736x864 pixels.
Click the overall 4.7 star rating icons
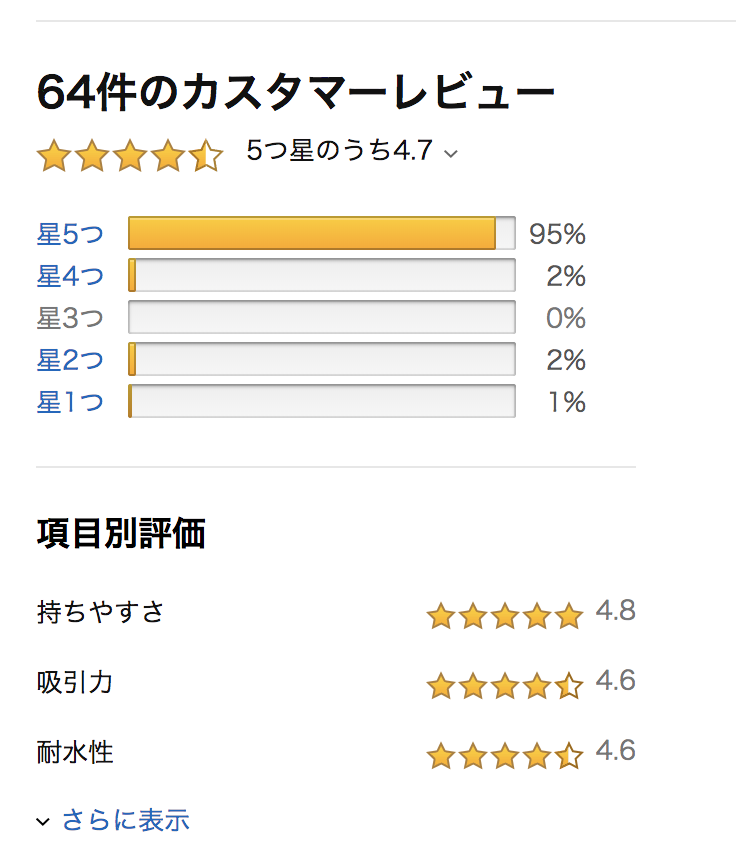[130, 155]
